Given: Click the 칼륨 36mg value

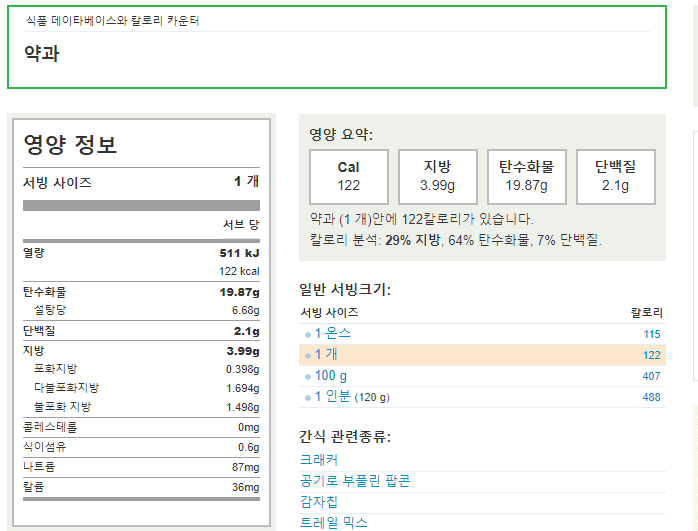Looking at the screenshot, I should point(245,487).
